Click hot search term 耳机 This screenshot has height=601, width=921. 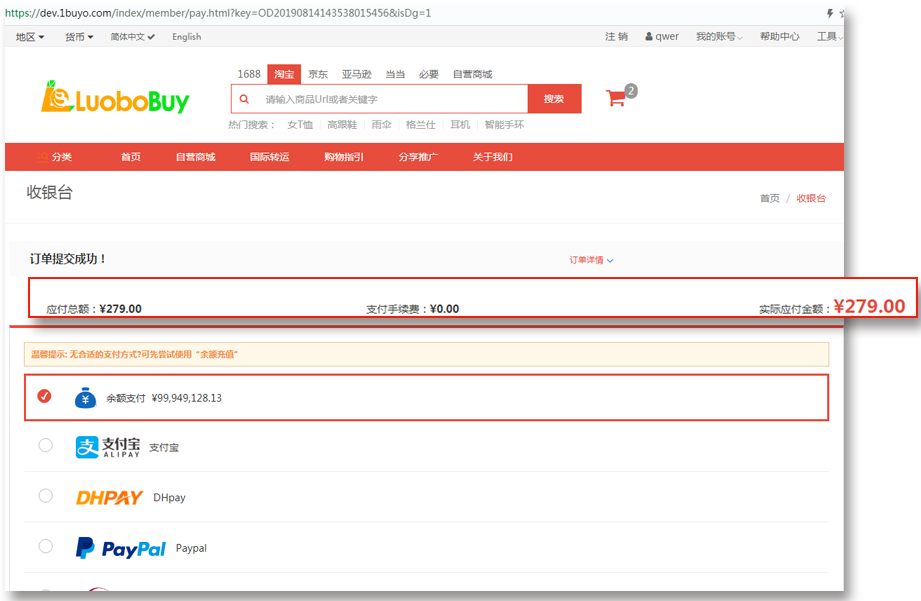click(x=460, y=125)
